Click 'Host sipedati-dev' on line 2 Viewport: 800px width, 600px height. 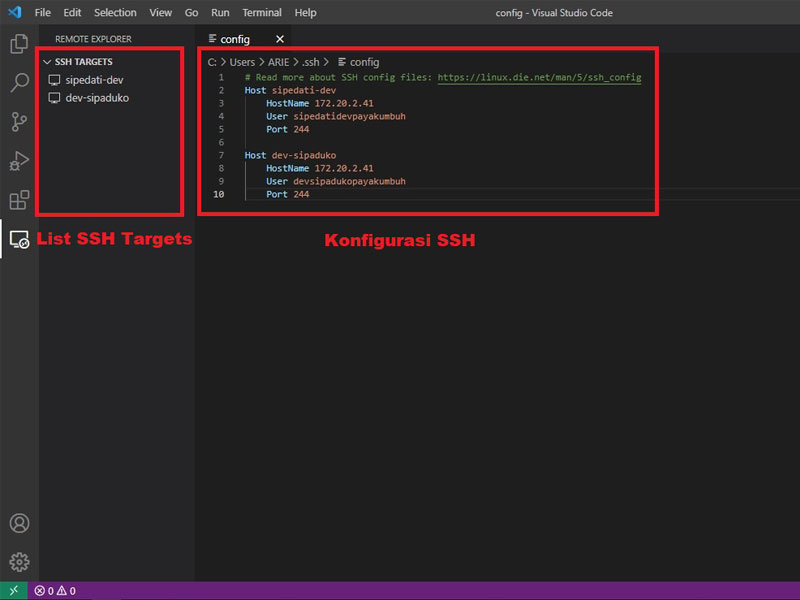click(x=290, y=90)
